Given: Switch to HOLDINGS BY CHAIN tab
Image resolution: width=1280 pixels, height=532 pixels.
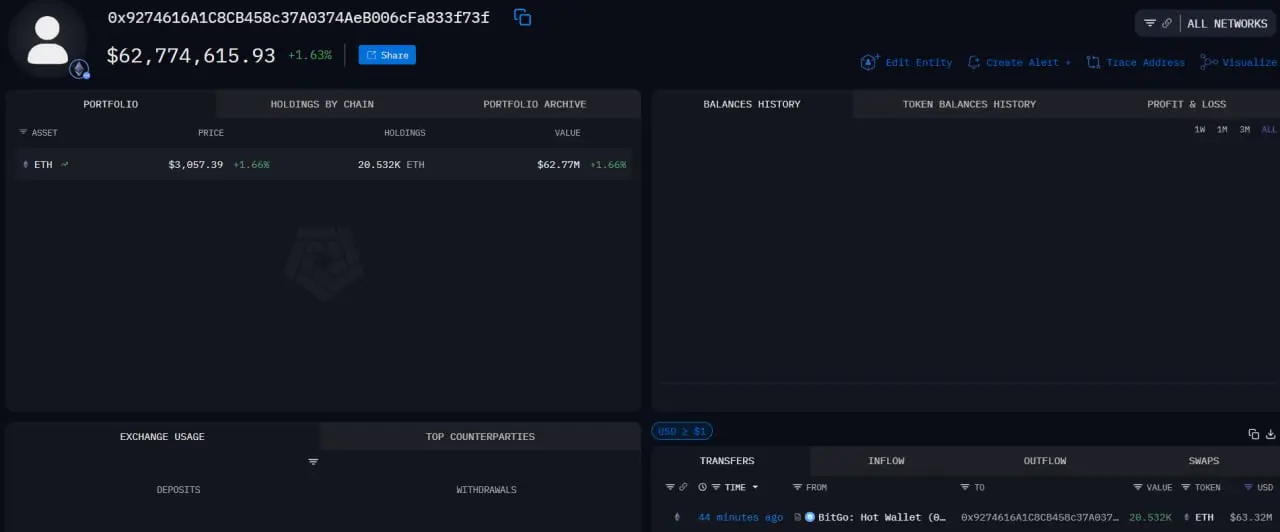Looking at the screenshot, I should pos(322,104).
